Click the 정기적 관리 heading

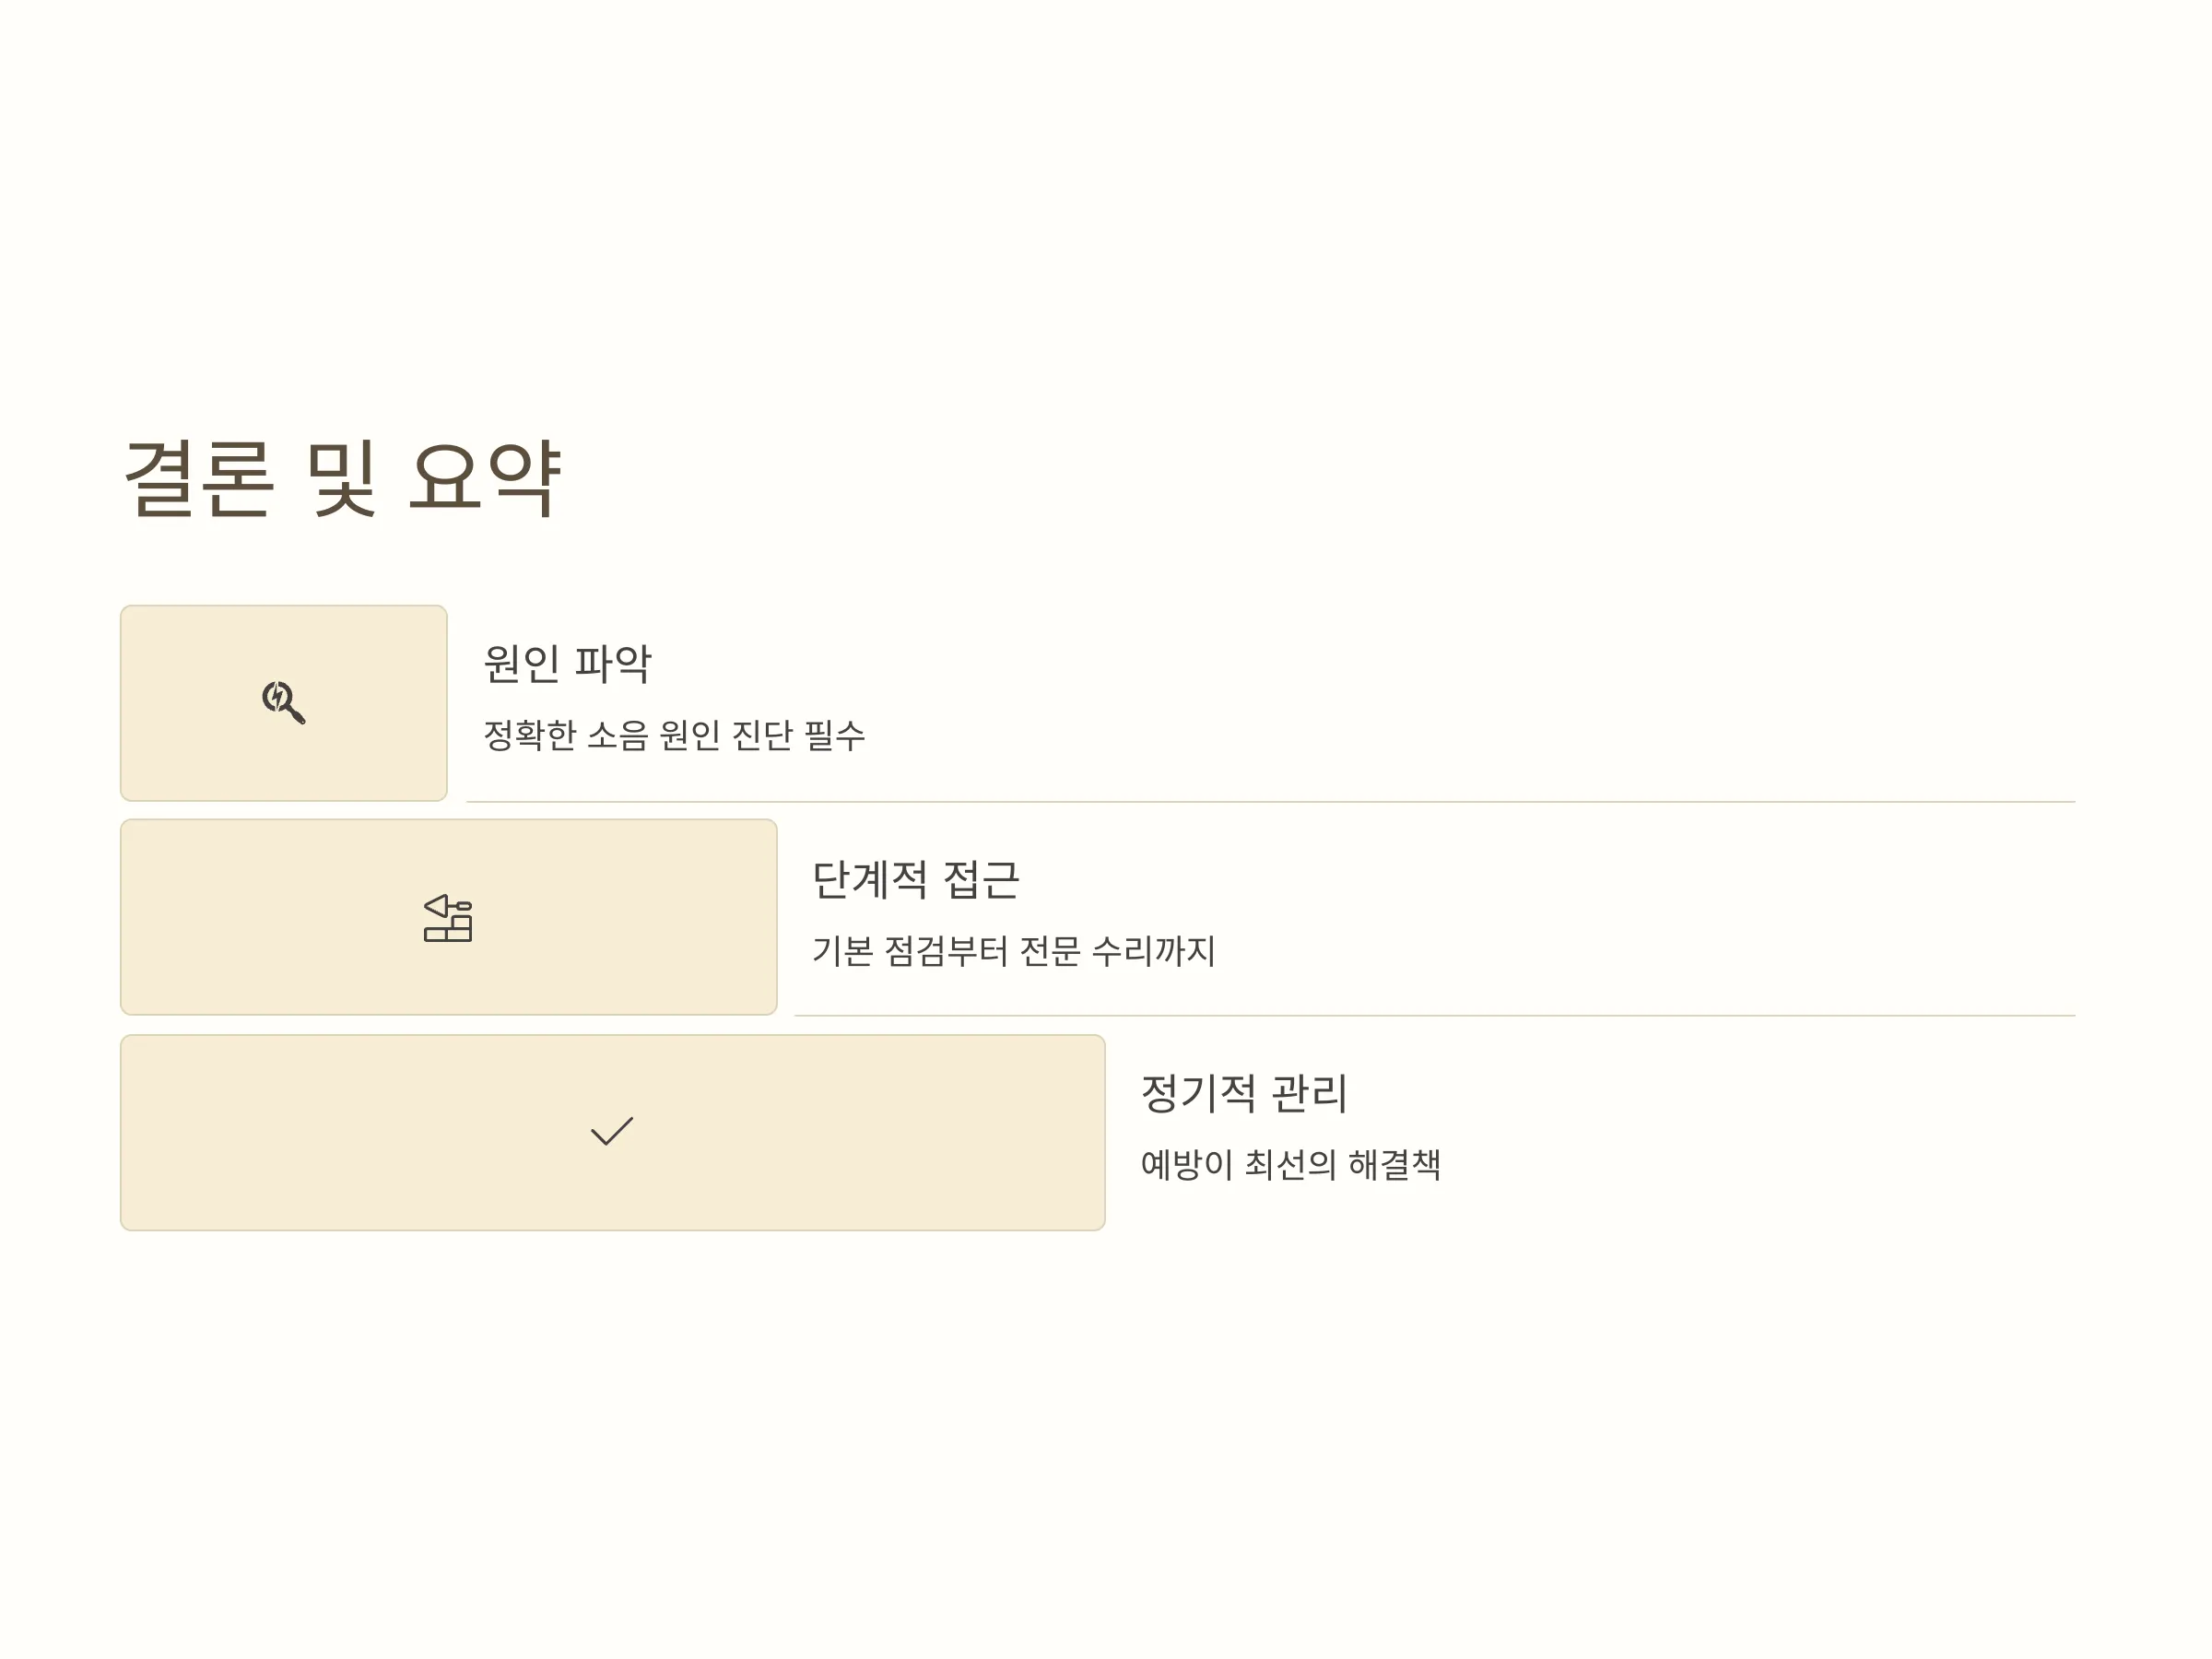(1244, 1093)
